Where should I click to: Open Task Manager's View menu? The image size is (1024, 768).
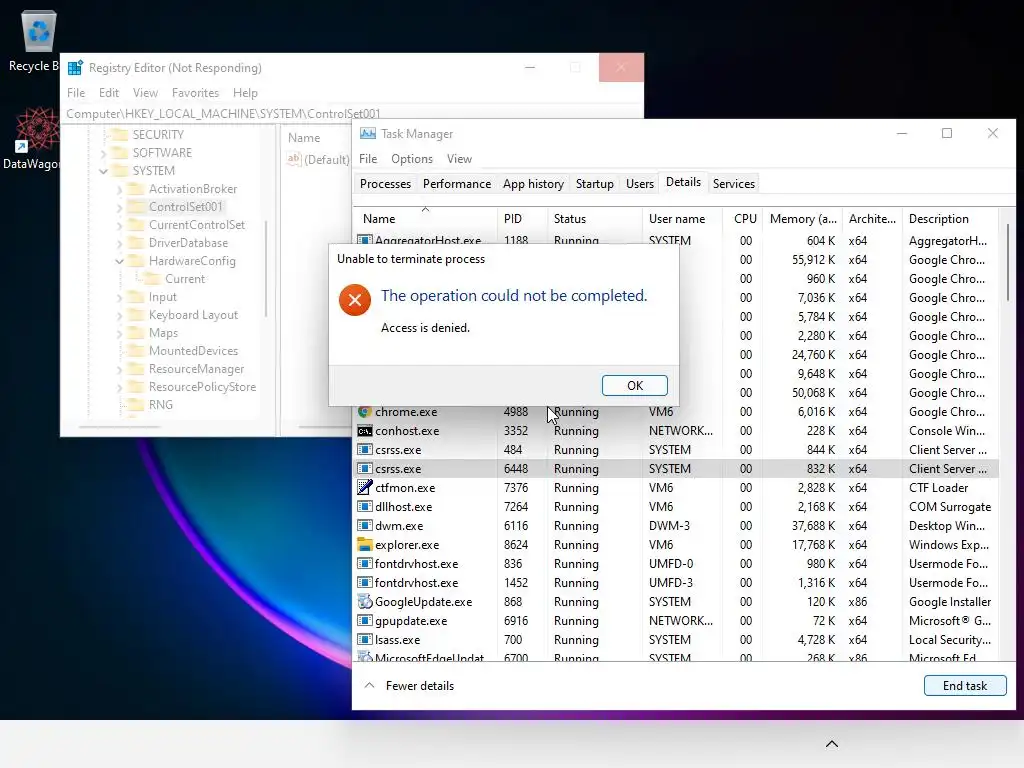click(459, 159)
